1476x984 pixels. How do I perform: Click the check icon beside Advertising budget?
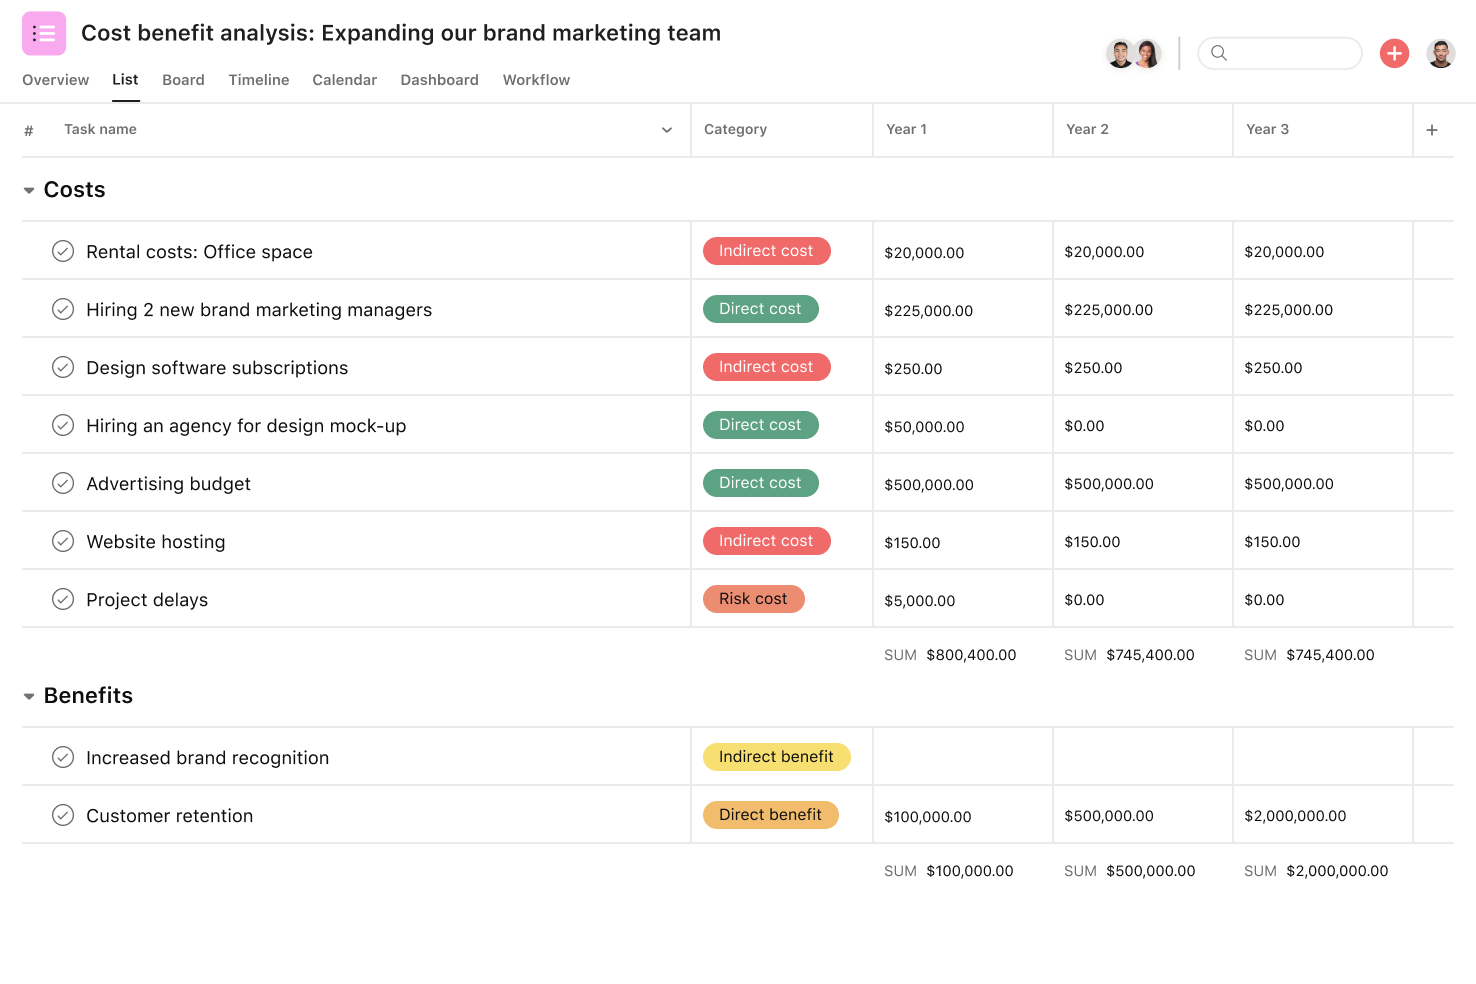pyautogui.click(x=63, y=483)
